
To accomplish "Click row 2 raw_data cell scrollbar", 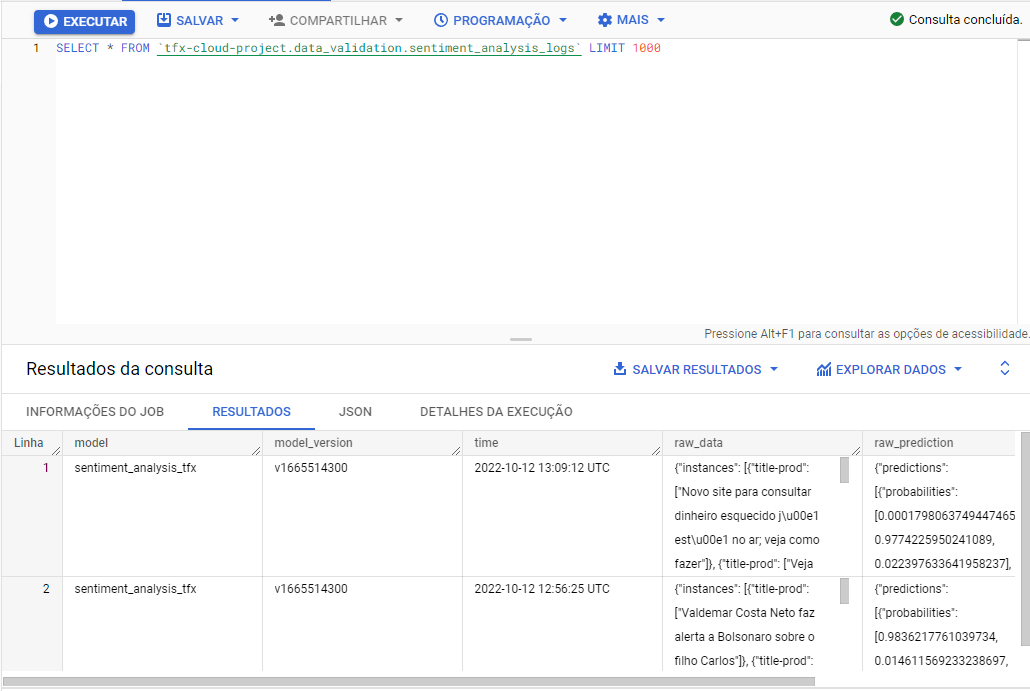I will (844, 591).
